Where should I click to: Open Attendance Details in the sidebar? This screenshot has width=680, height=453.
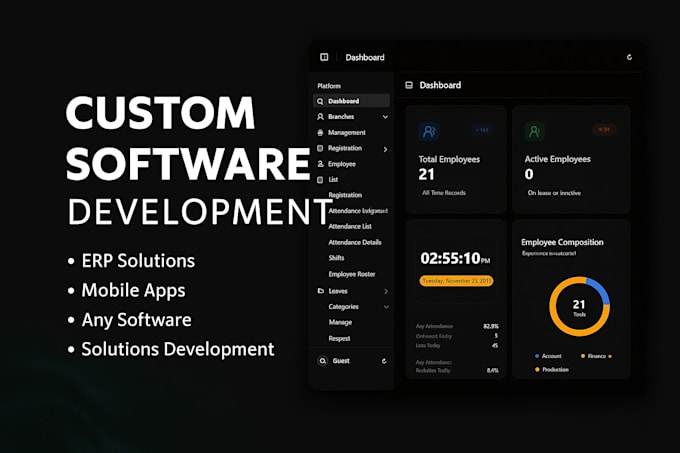(x=355, y=242)
